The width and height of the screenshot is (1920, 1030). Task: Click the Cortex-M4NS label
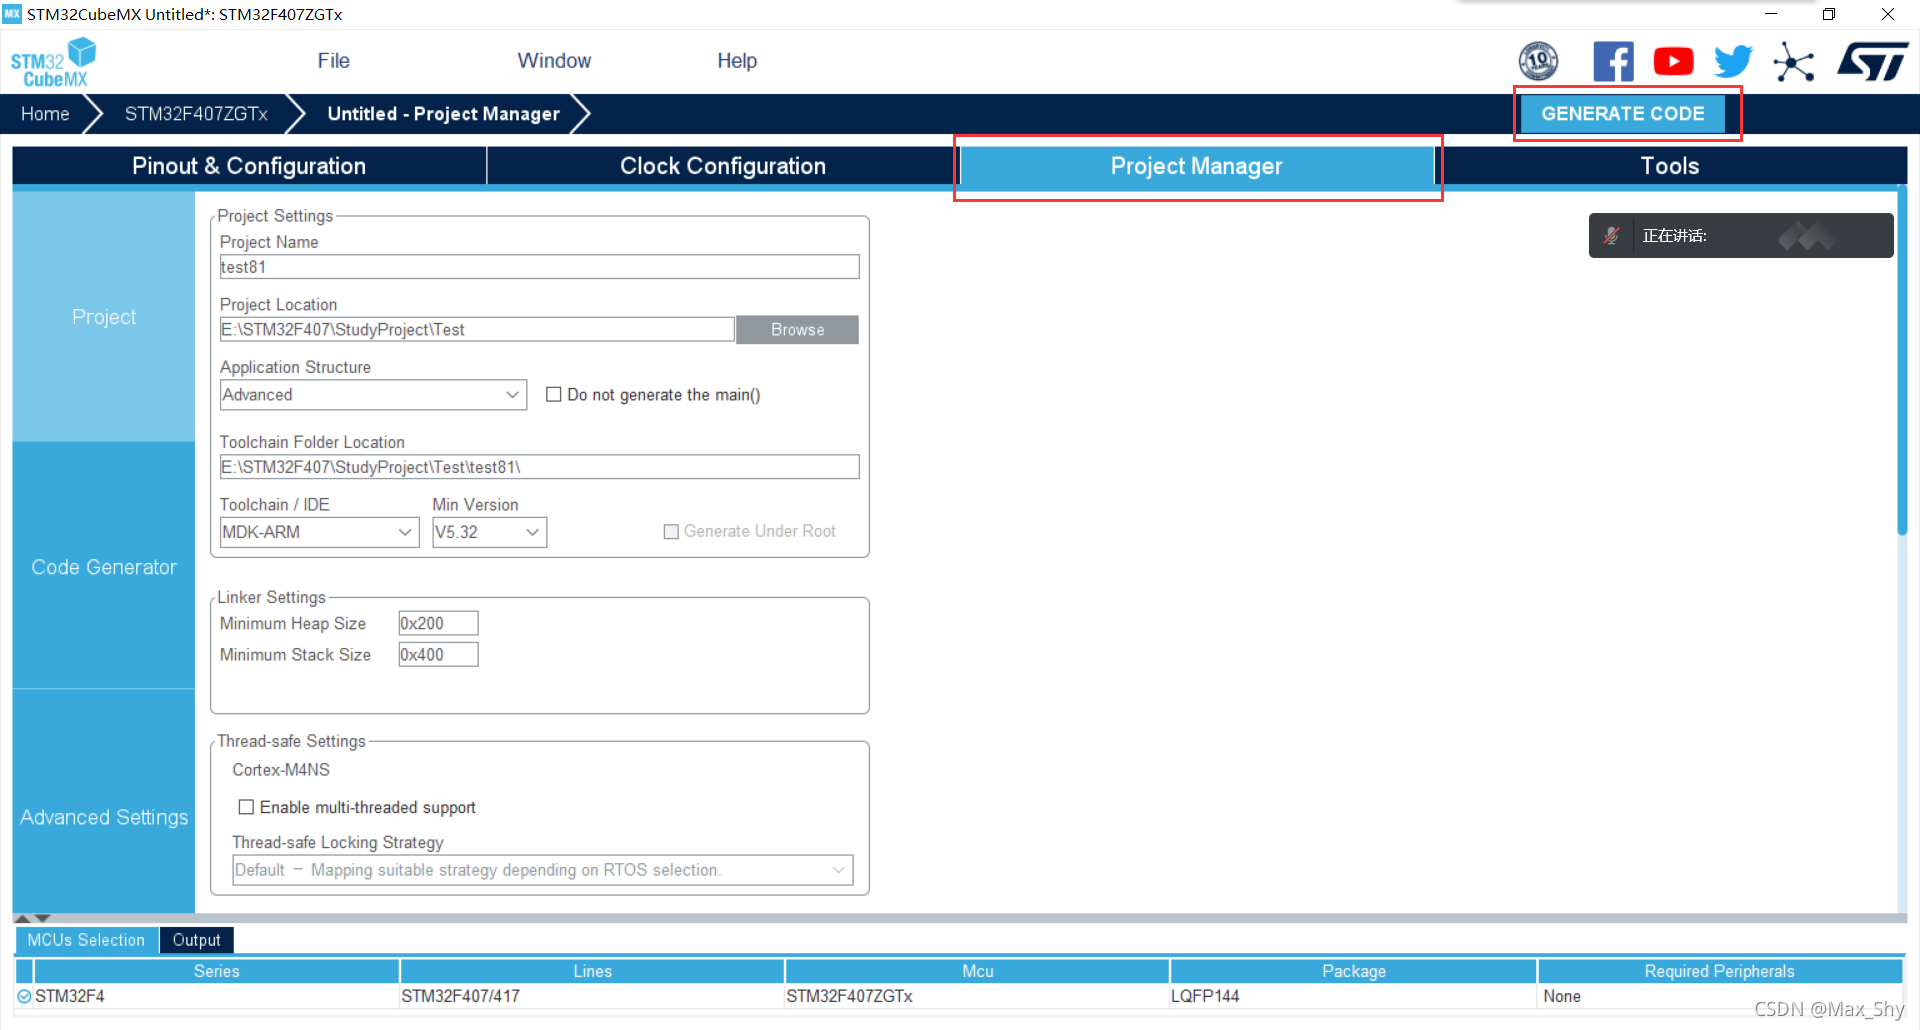pyautogui.click(x=281, y=770)
